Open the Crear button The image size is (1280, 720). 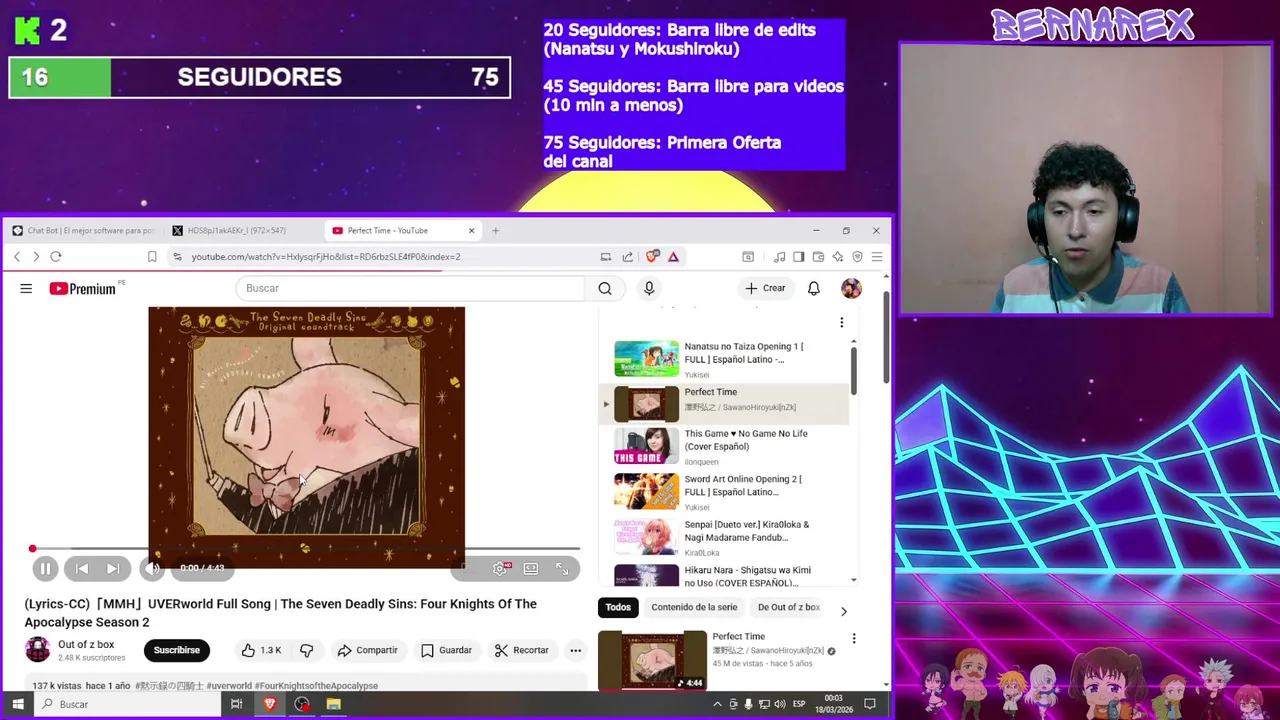pos(766,288)
